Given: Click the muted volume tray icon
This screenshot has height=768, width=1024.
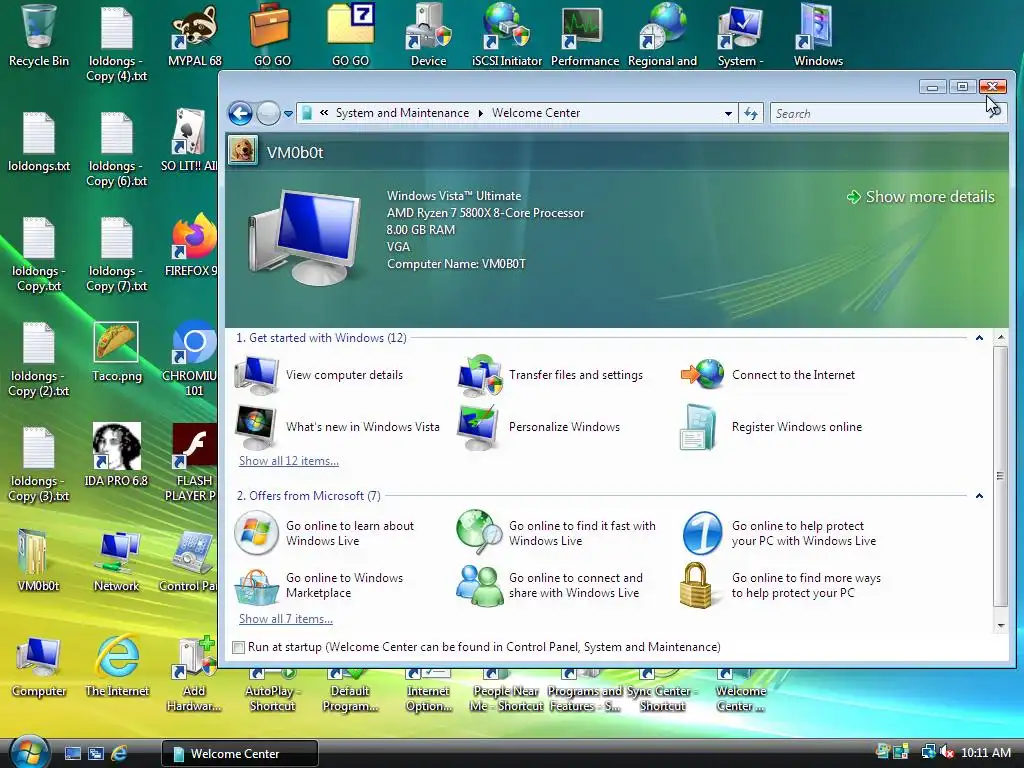Looking at the screenshot, I should (x=947, y=752).
